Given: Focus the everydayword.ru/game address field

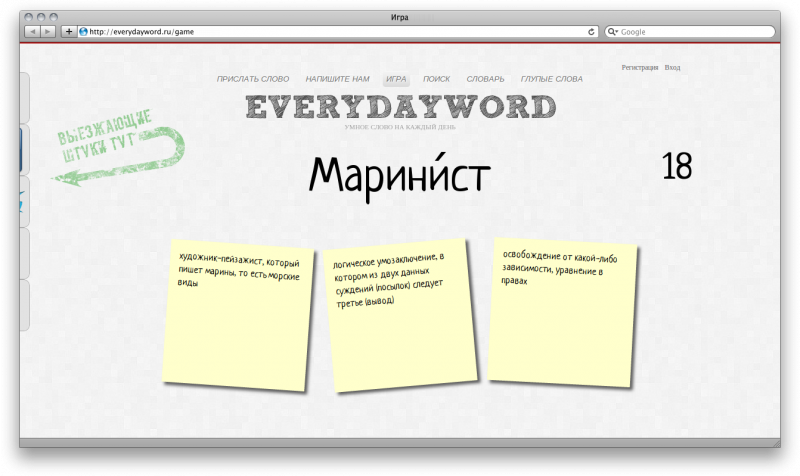Looking at the screenshot, I should tap(337, 32).
